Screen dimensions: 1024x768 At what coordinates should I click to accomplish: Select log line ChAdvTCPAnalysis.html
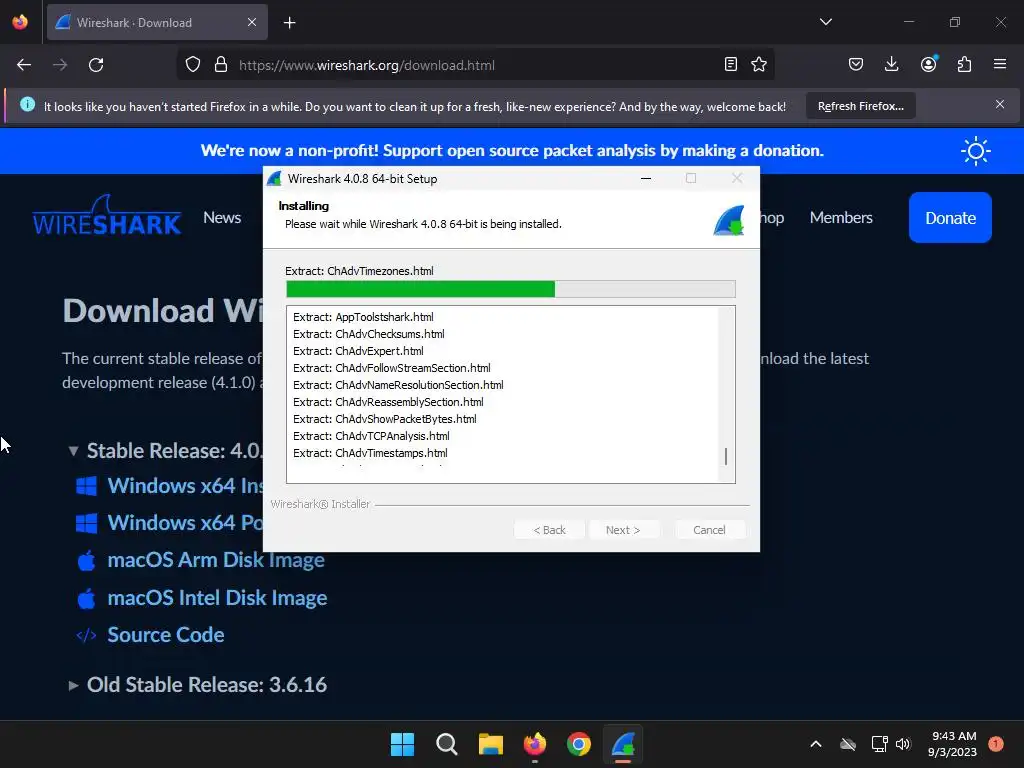[x=371, y=436]
